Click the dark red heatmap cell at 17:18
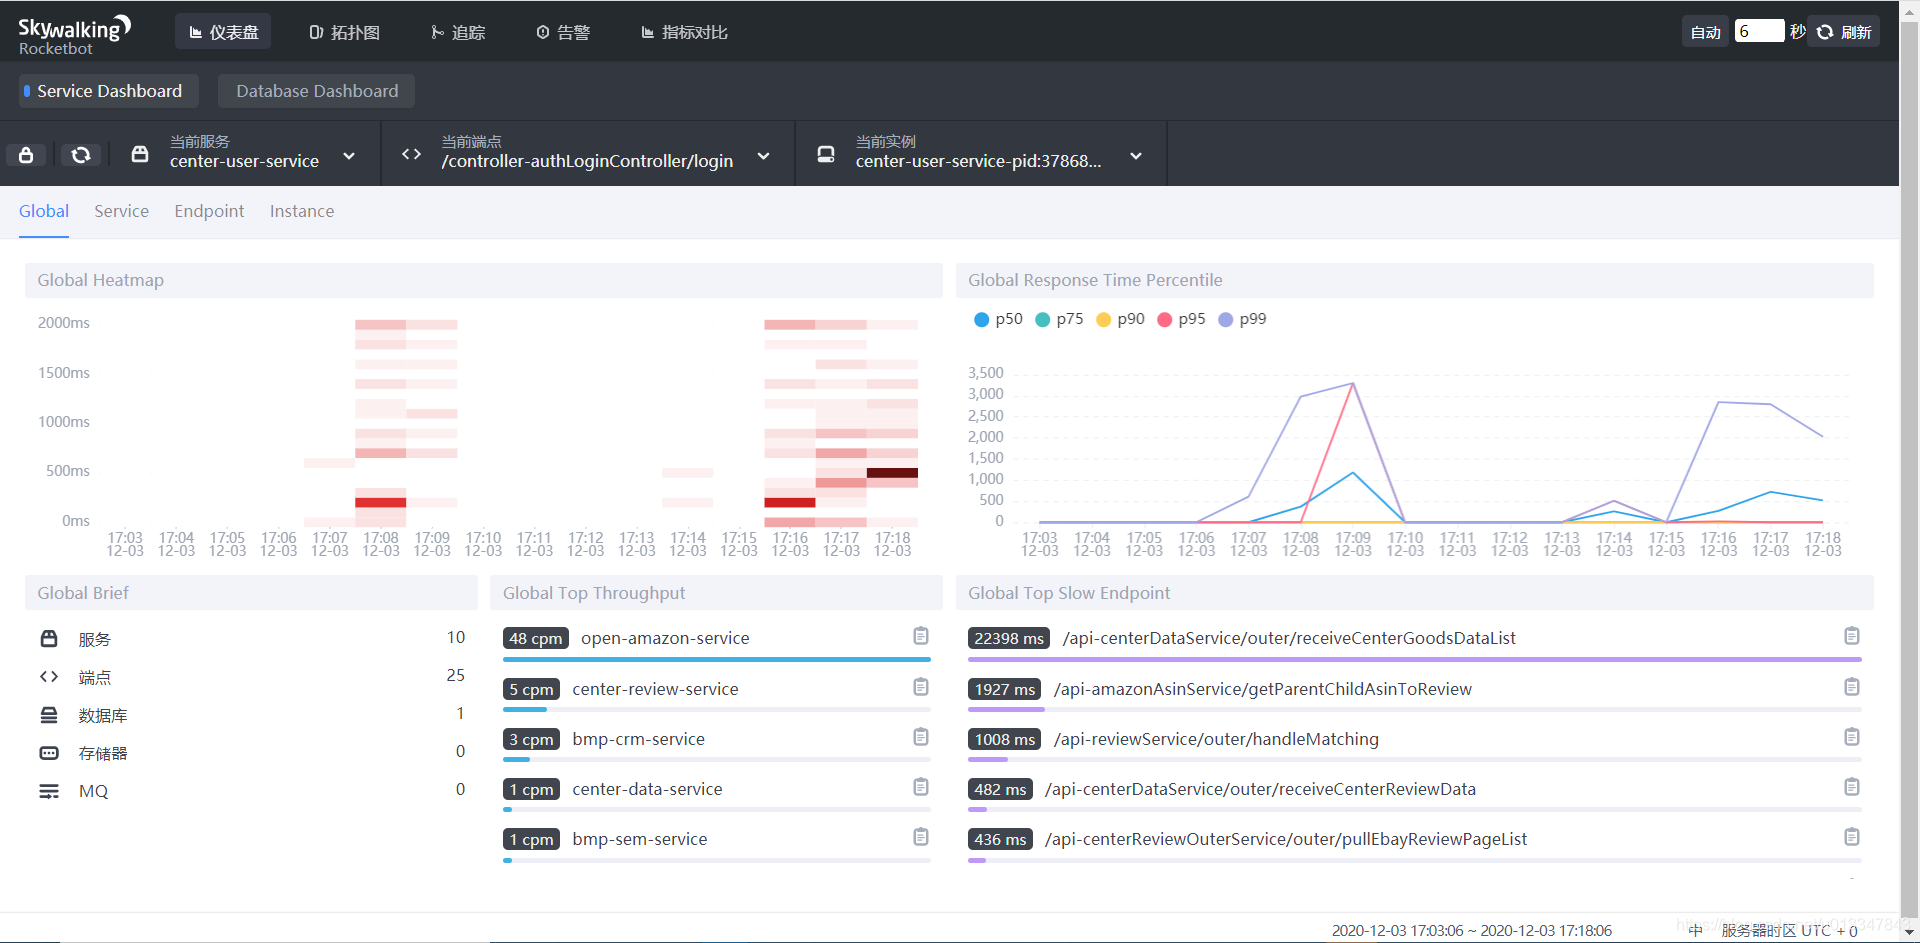 [892, 473]
